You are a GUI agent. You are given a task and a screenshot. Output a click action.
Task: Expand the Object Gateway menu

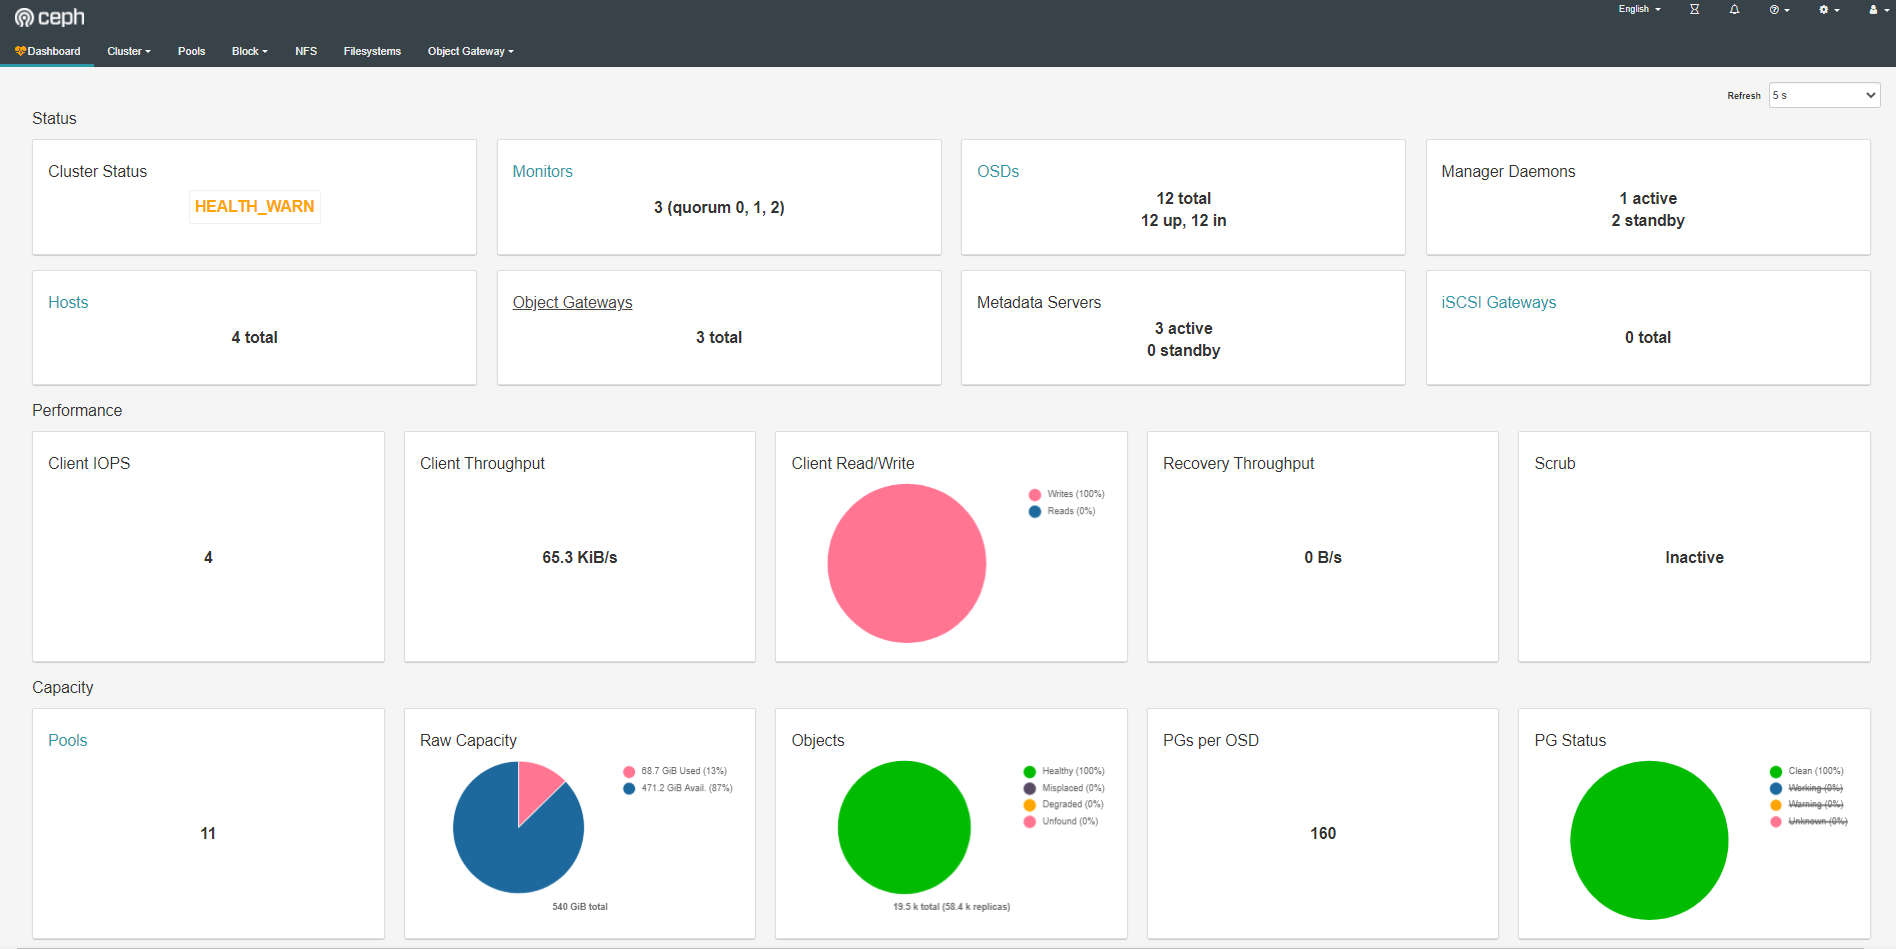471,51
